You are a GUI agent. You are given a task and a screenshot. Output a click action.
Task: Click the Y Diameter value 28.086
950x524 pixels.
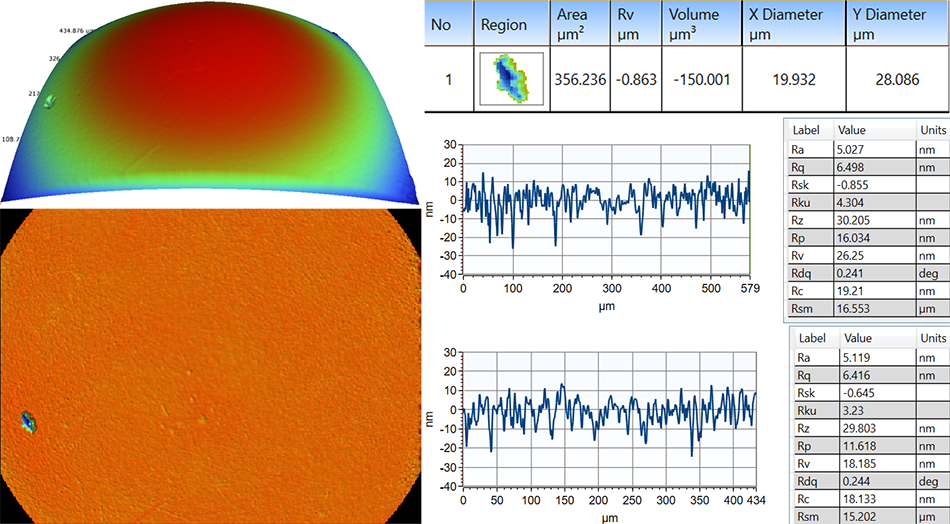click(896, 79)
